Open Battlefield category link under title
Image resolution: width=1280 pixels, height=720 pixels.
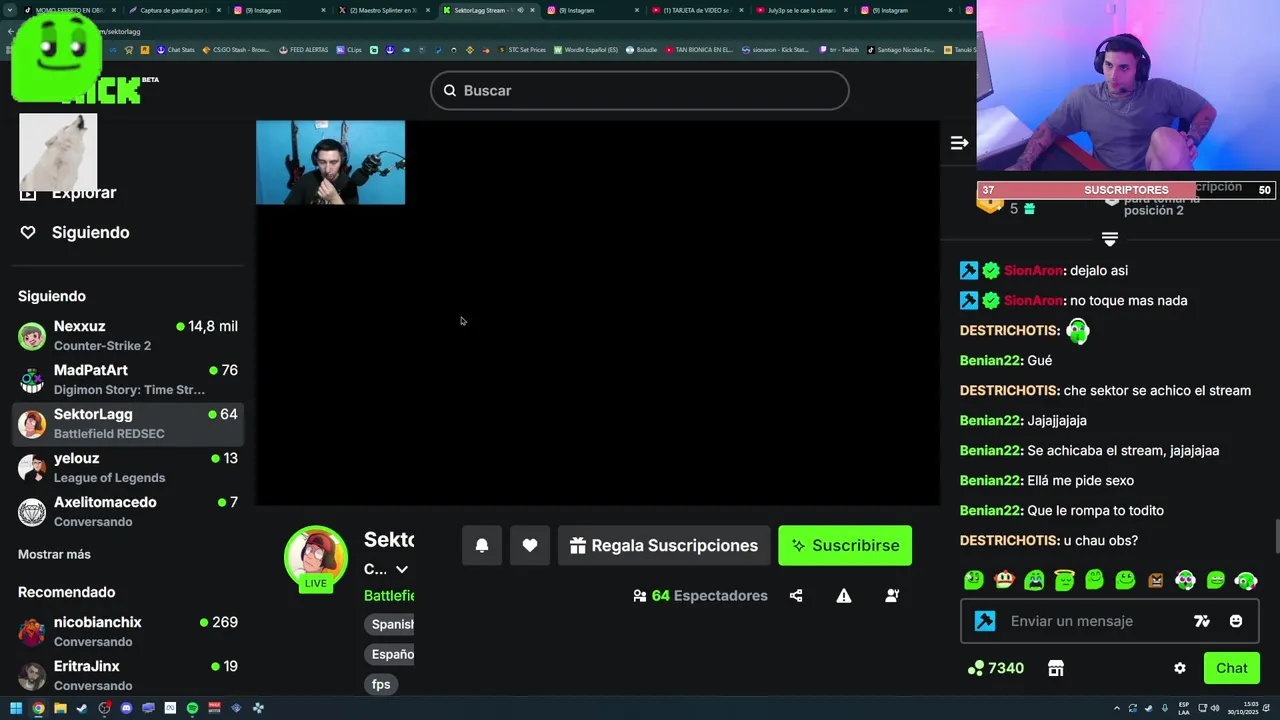[x=389, y=595]
